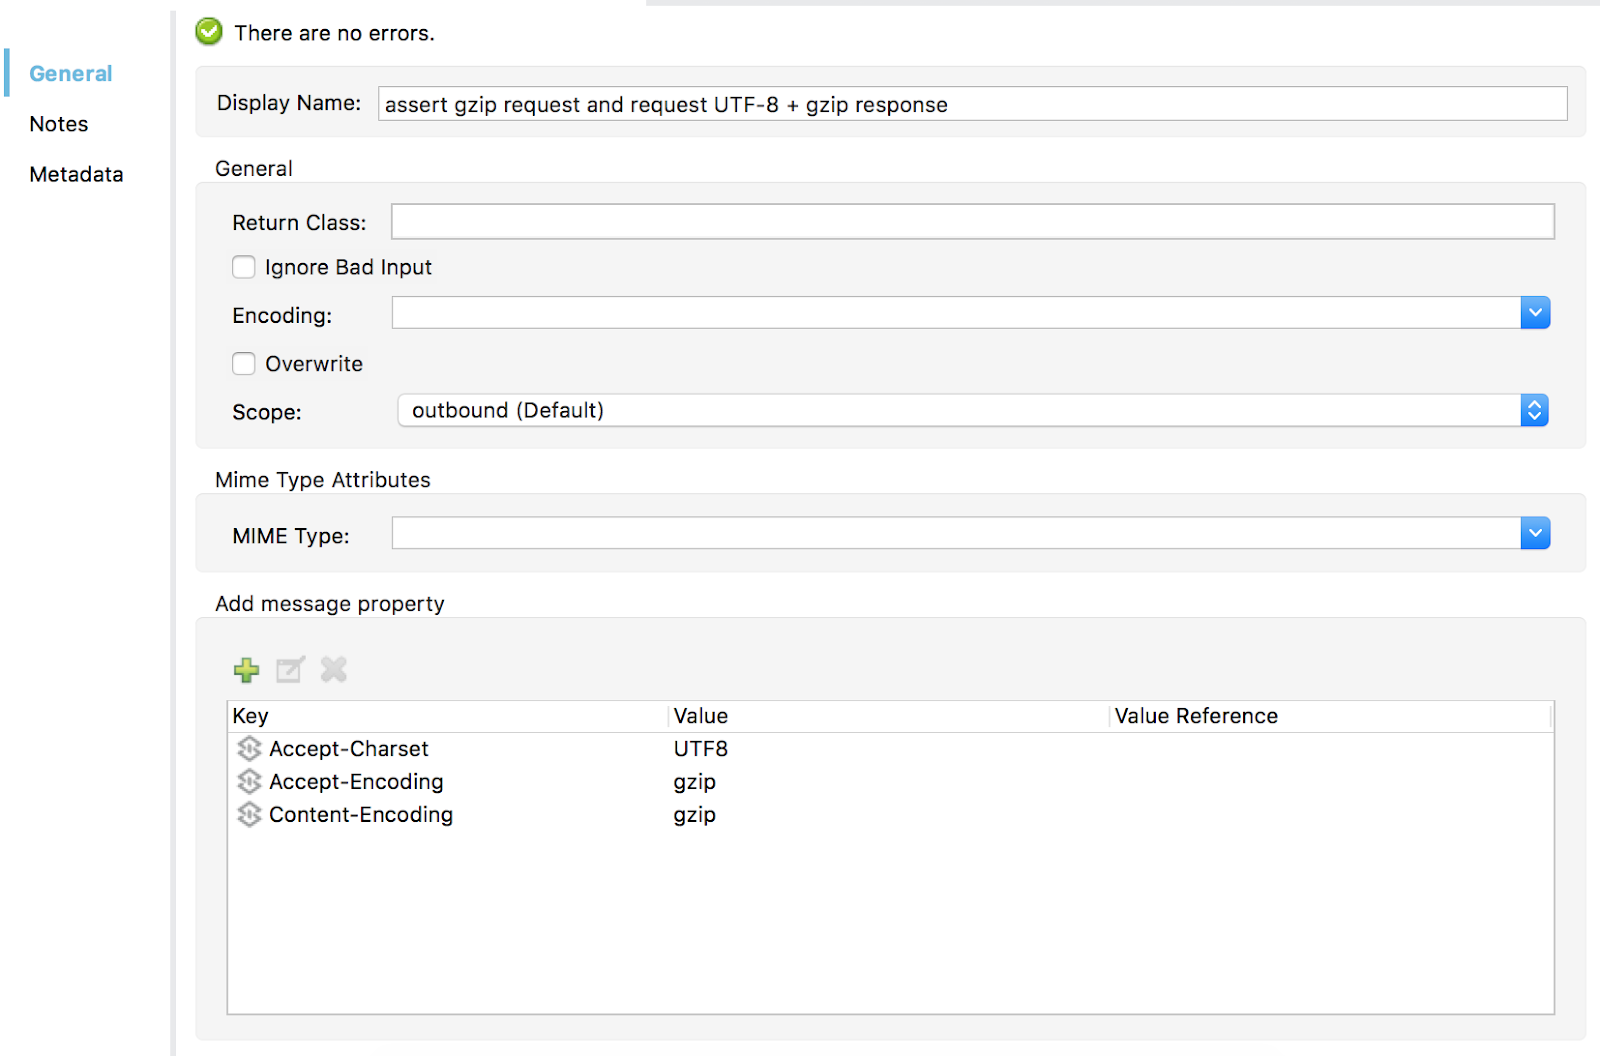Open the Encoding dropdown arrow
The width and height of the screenshot is (1600, 1056).
[x=1535, y=313]
